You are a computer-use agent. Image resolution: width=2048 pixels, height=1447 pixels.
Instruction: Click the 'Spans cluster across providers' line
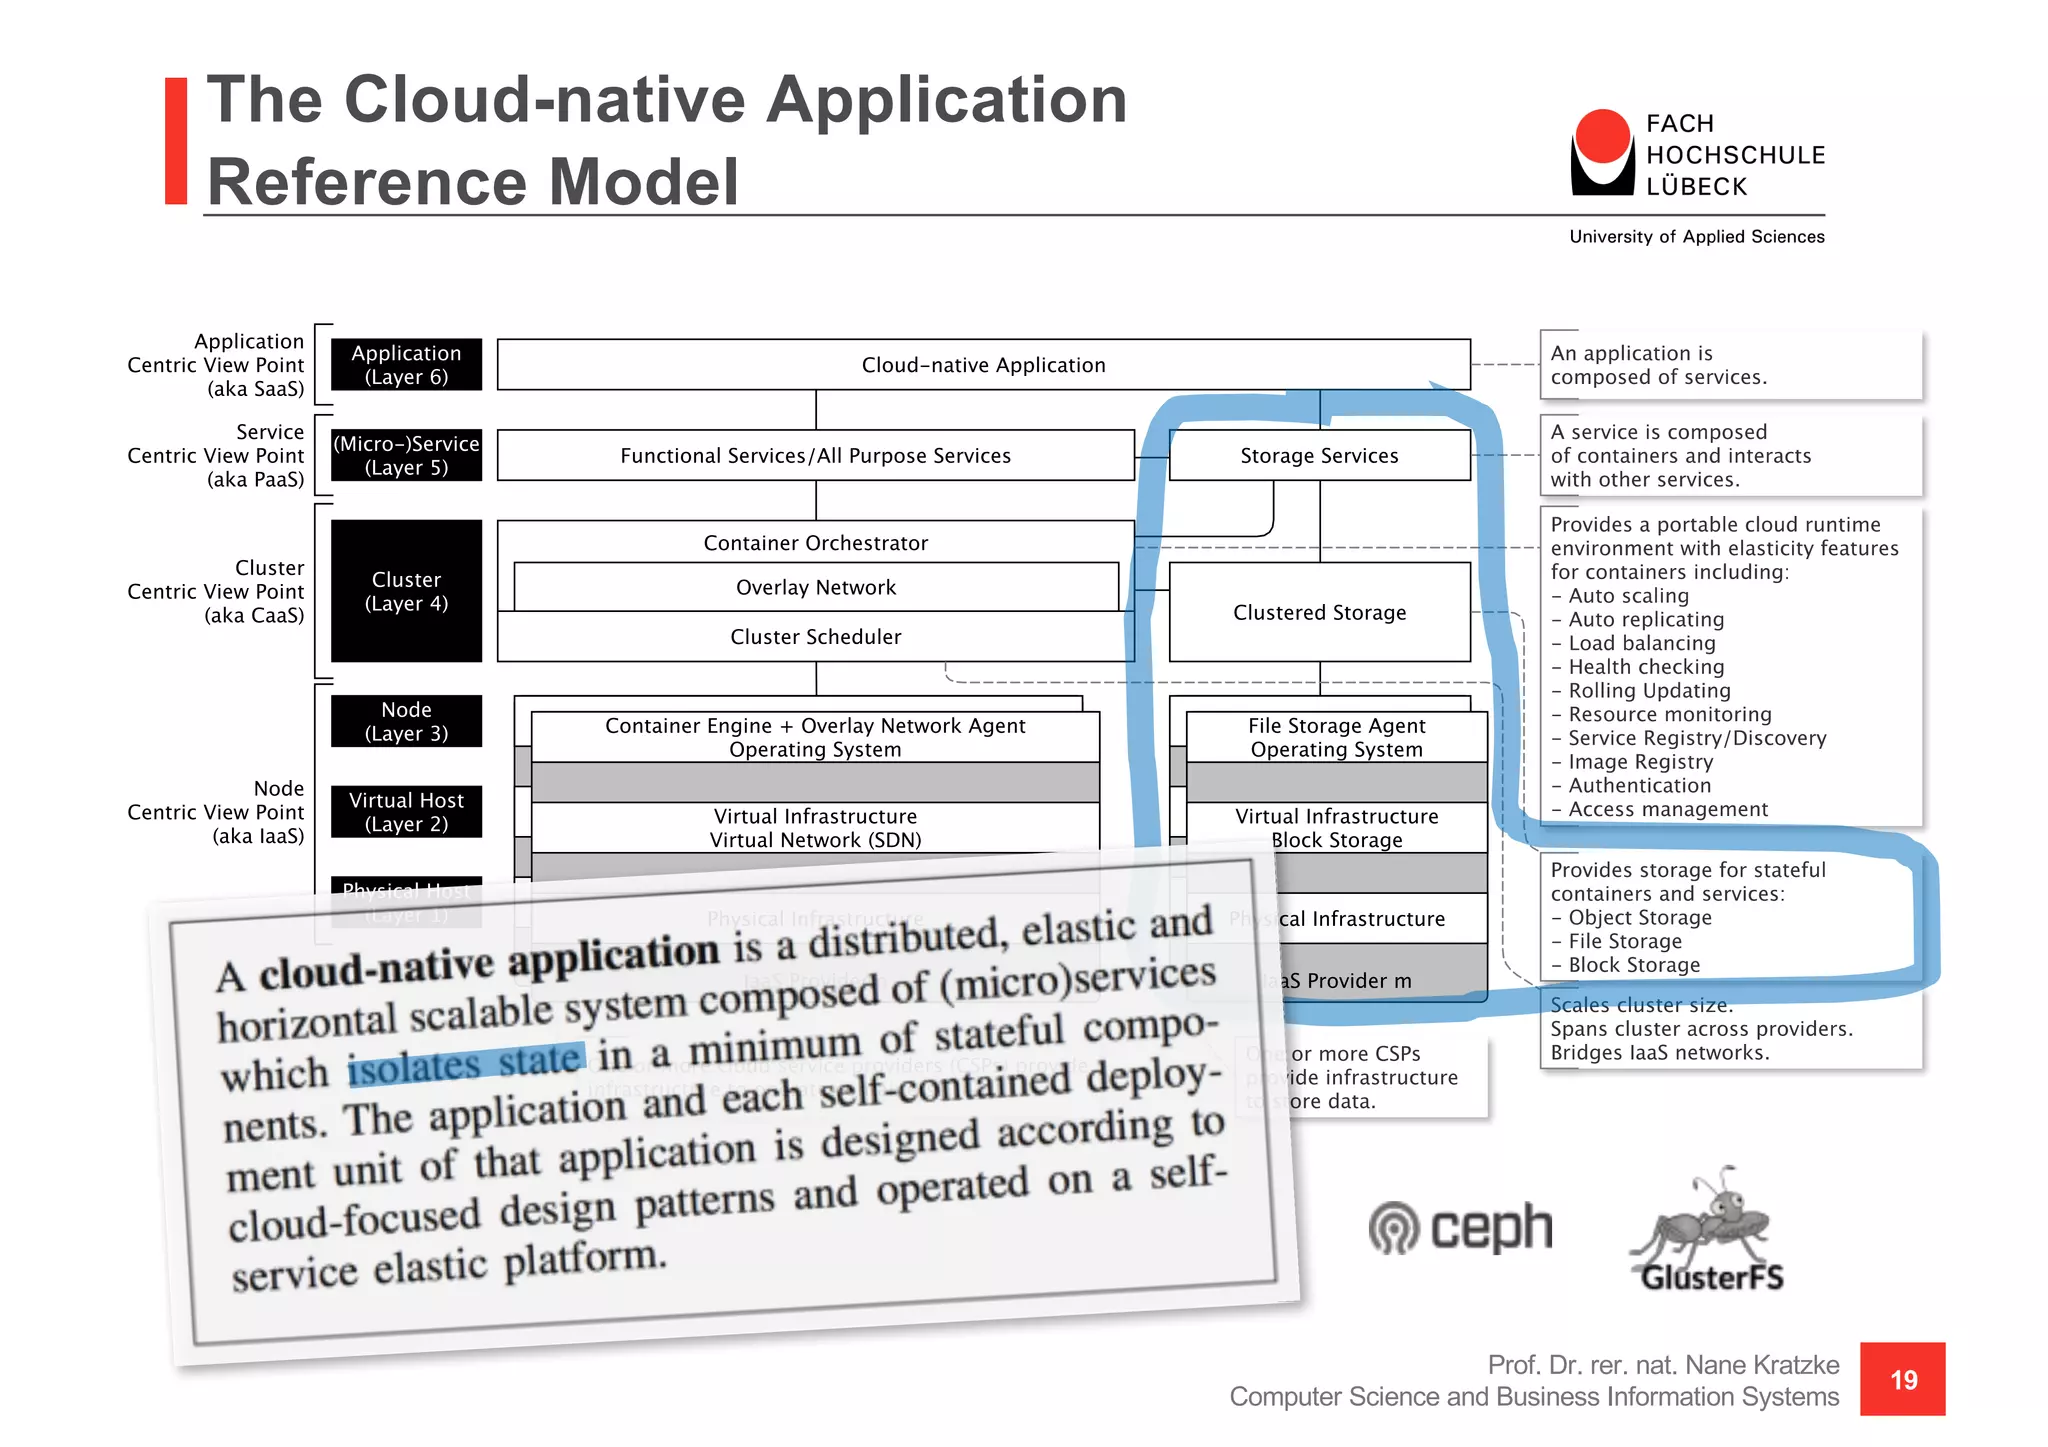(x=1701, y=1029)
